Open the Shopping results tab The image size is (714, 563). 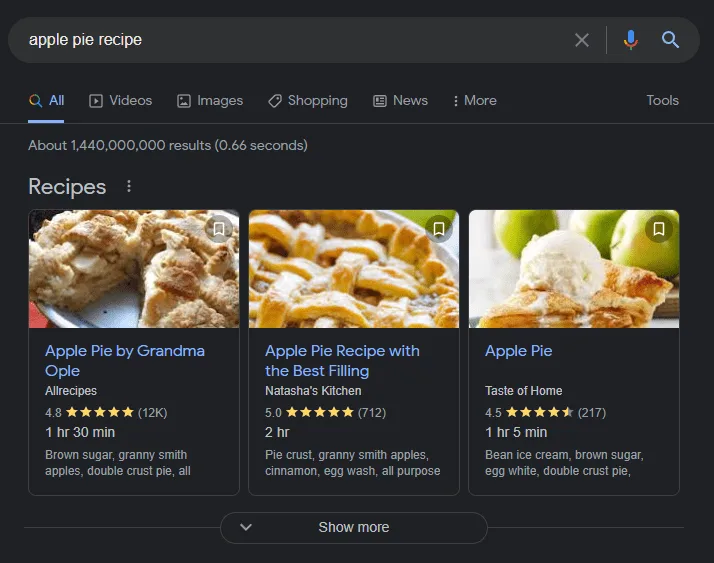tap(308, 100)
